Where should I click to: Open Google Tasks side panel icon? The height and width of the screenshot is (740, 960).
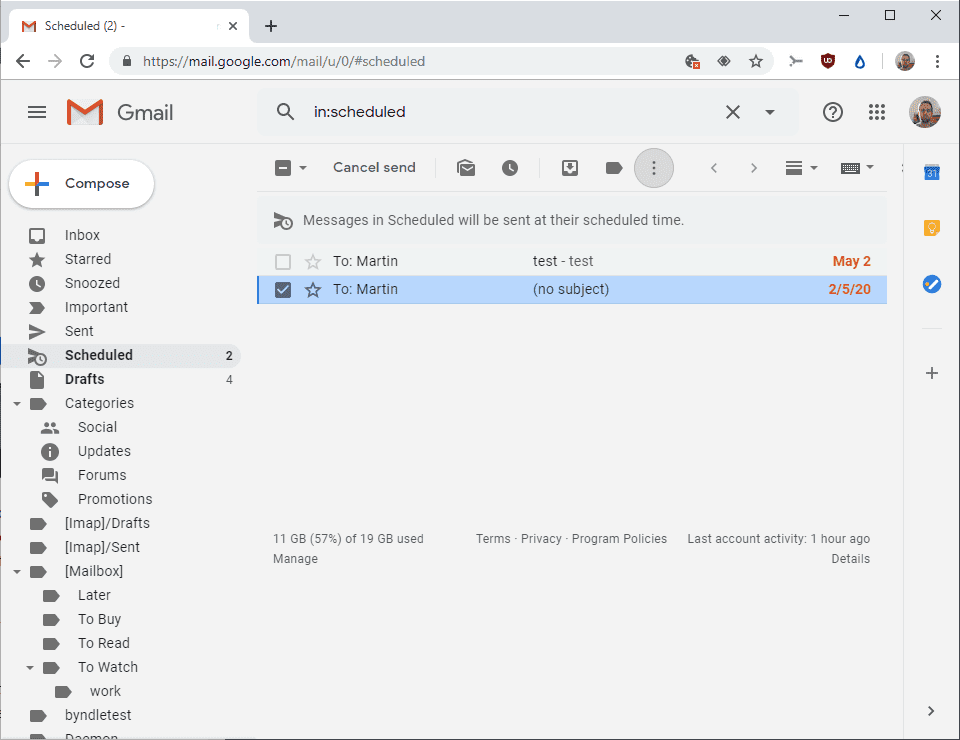point(932,284)
